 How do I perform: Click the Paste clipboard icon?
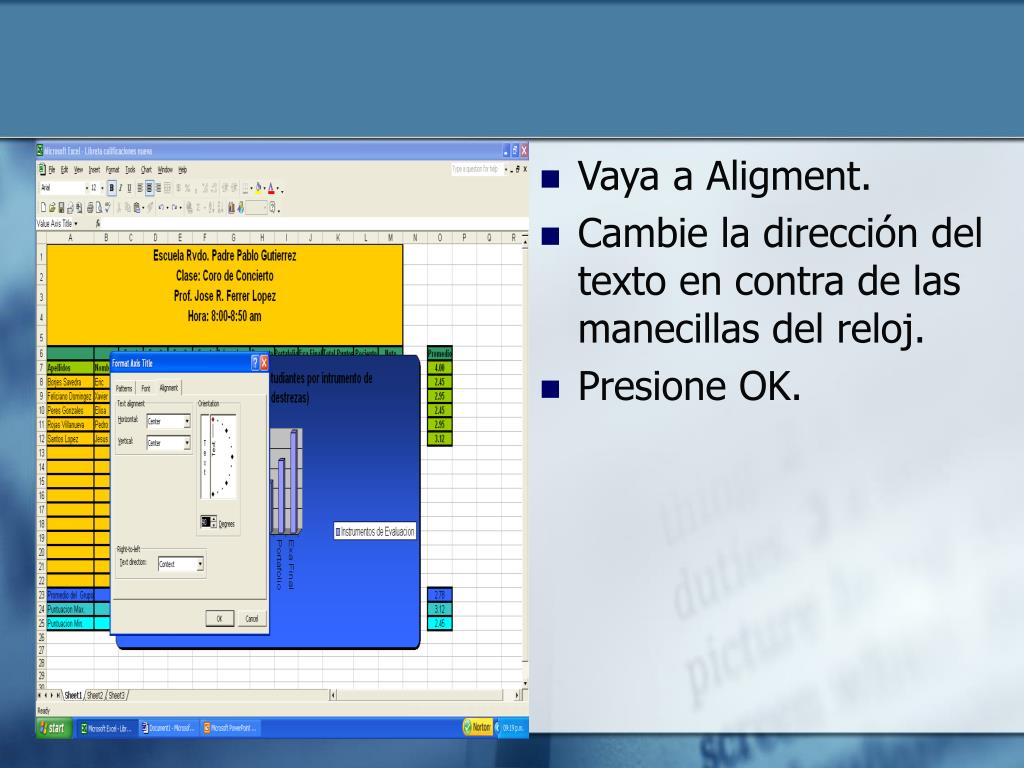137,208
